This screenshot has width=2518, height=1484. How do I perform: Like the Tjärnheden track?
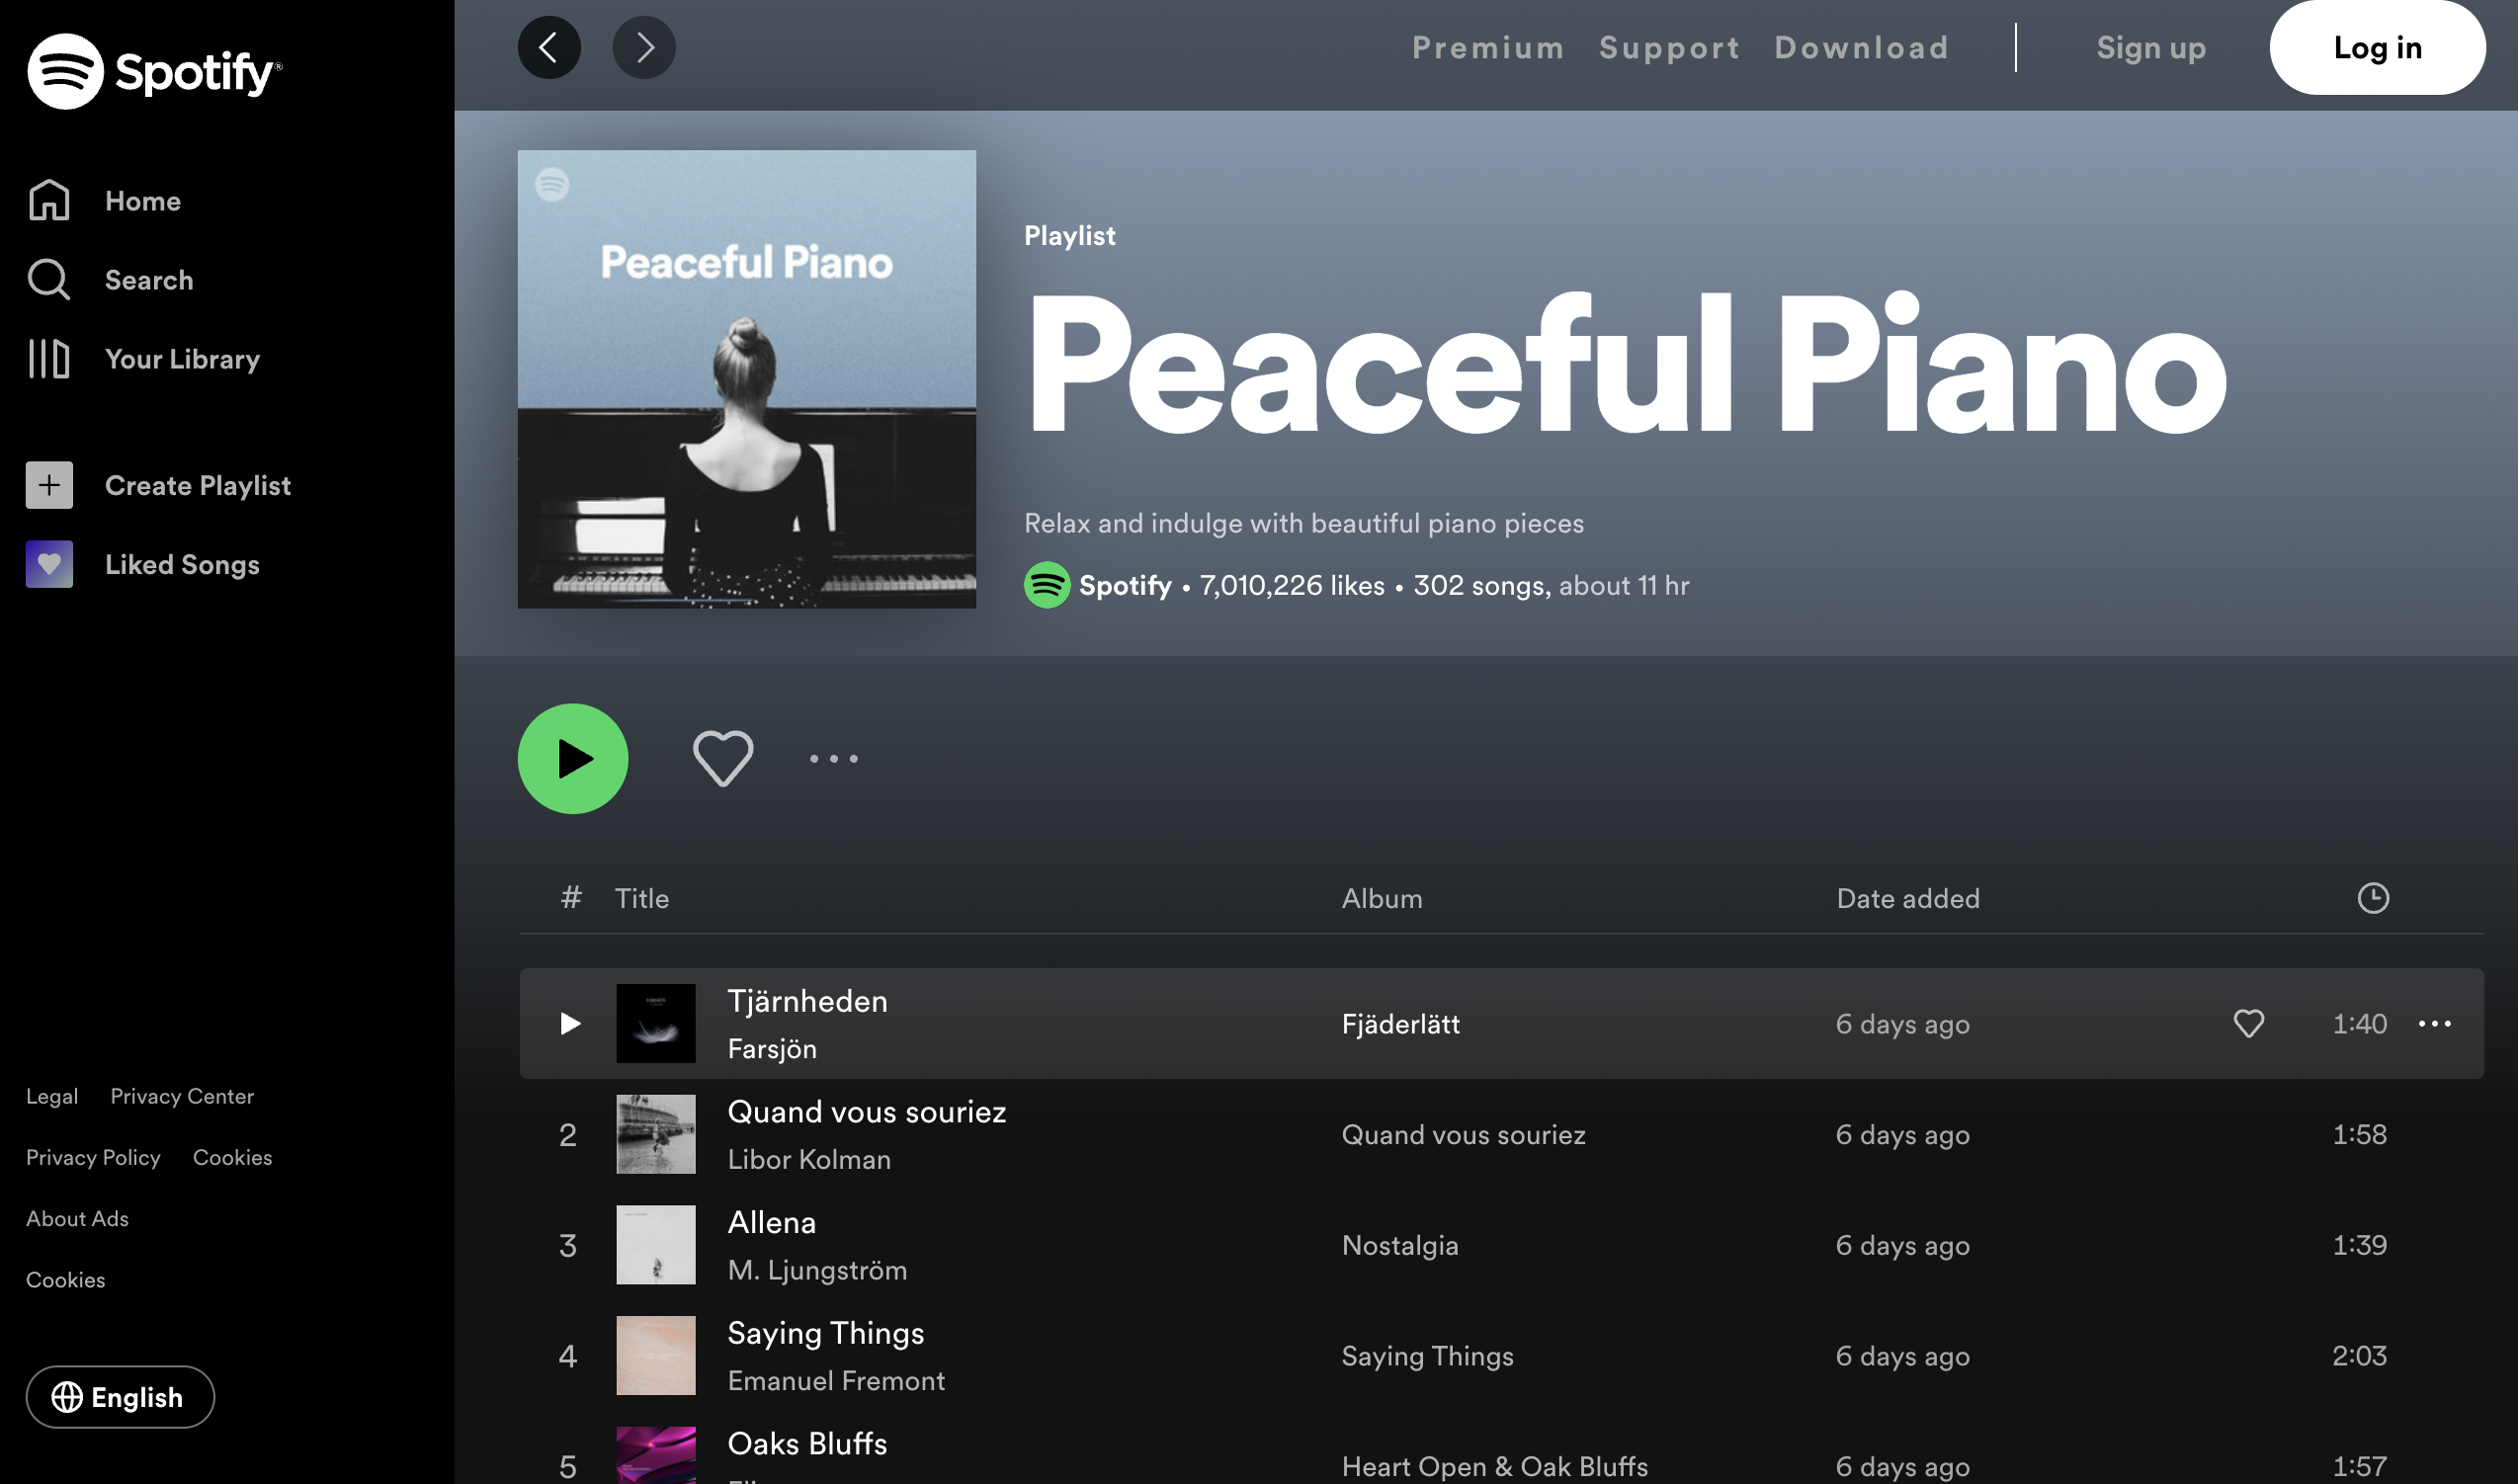coord(2249,1023)
